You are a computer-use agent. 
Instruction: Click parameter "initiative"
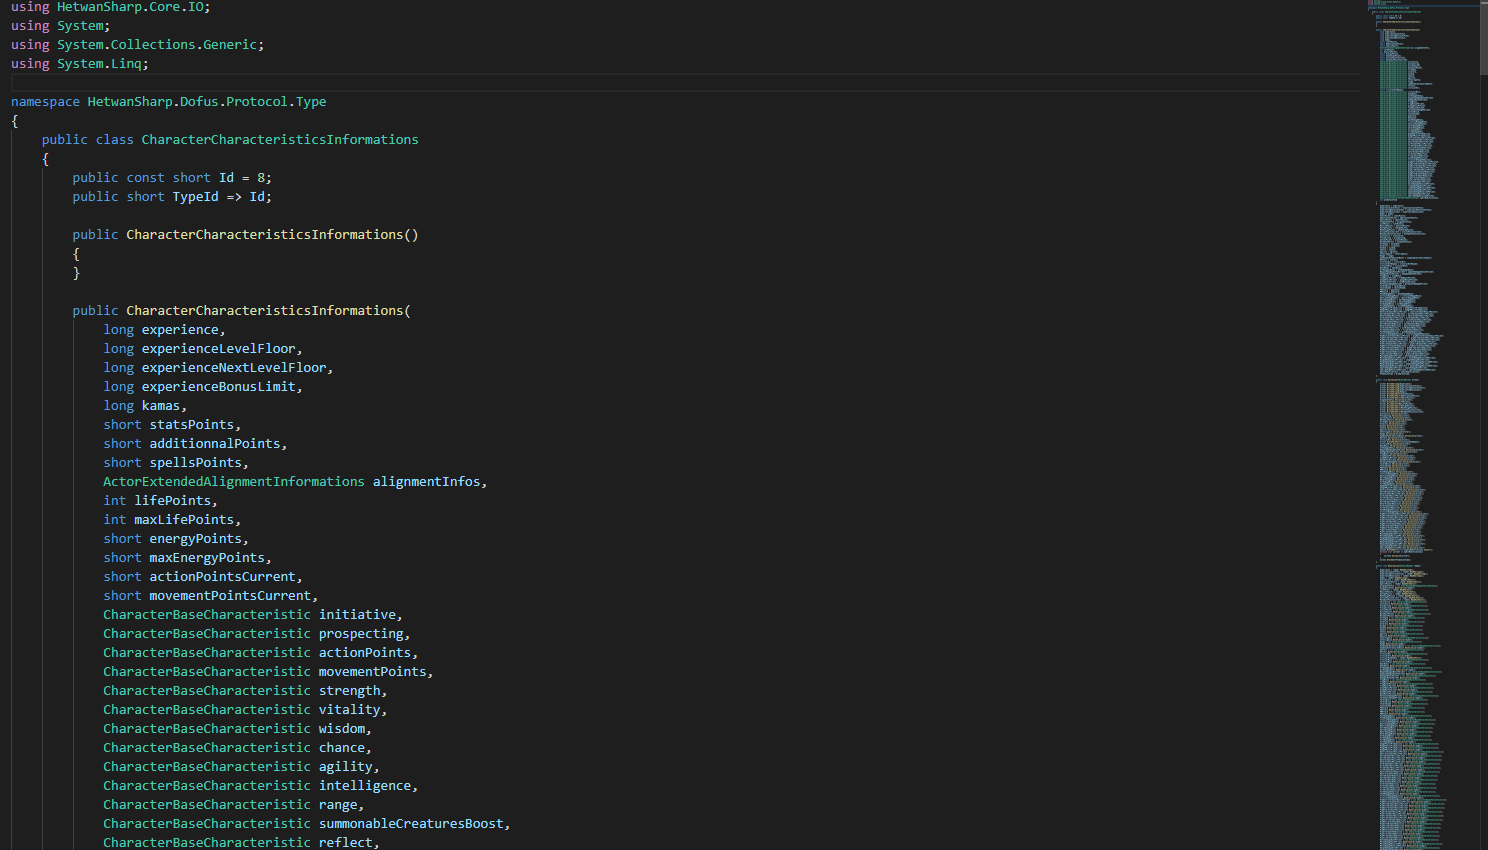click(357, 615)
